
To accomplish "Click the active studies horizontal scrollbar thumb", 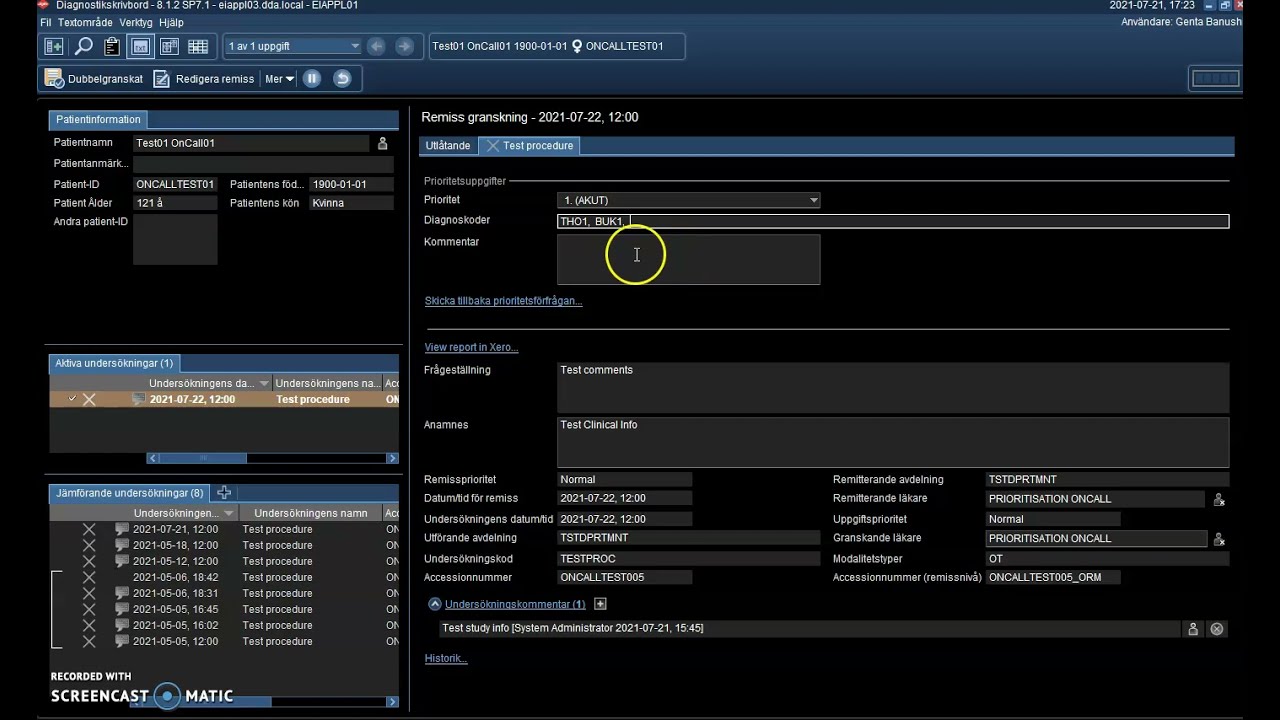I will pos(202,458).
